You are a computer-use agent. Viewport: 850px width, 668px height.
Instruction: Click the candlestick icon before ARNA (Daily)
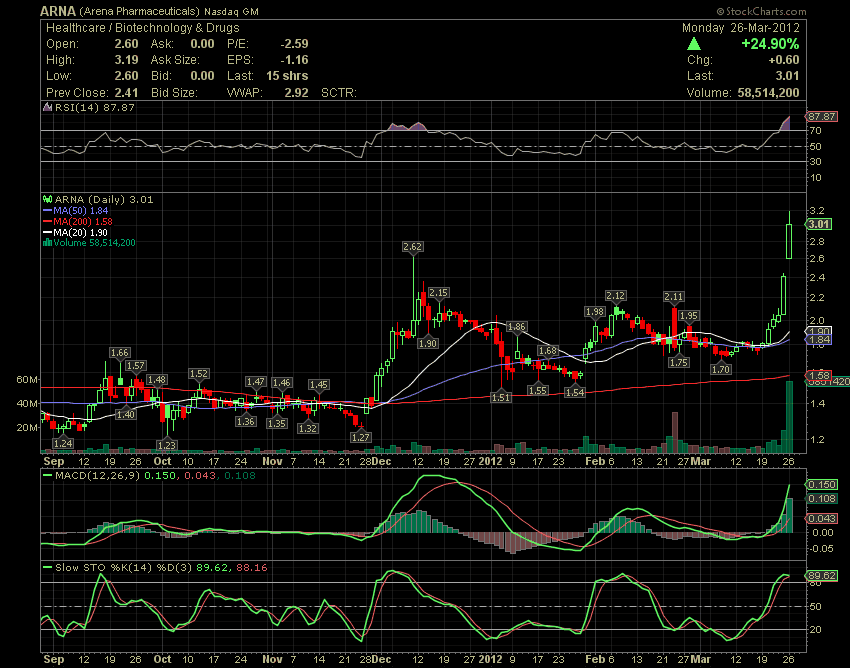coord(48,200)
